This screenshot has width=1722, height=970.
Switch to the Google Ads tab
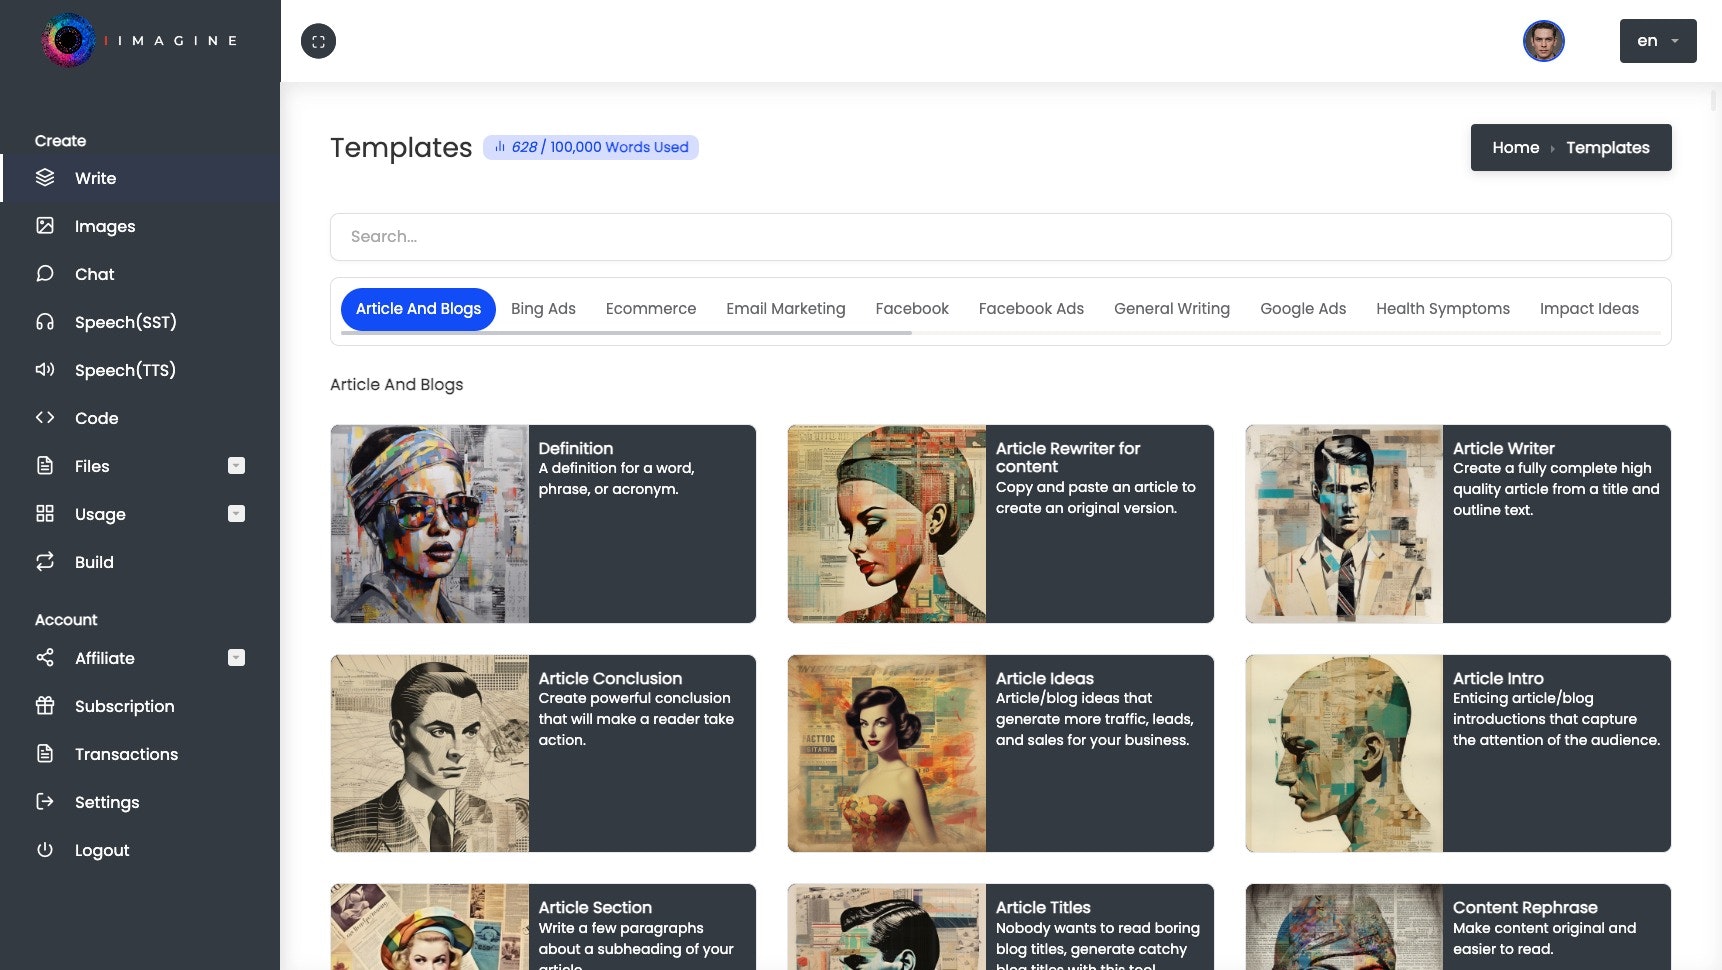[1303, 309]
